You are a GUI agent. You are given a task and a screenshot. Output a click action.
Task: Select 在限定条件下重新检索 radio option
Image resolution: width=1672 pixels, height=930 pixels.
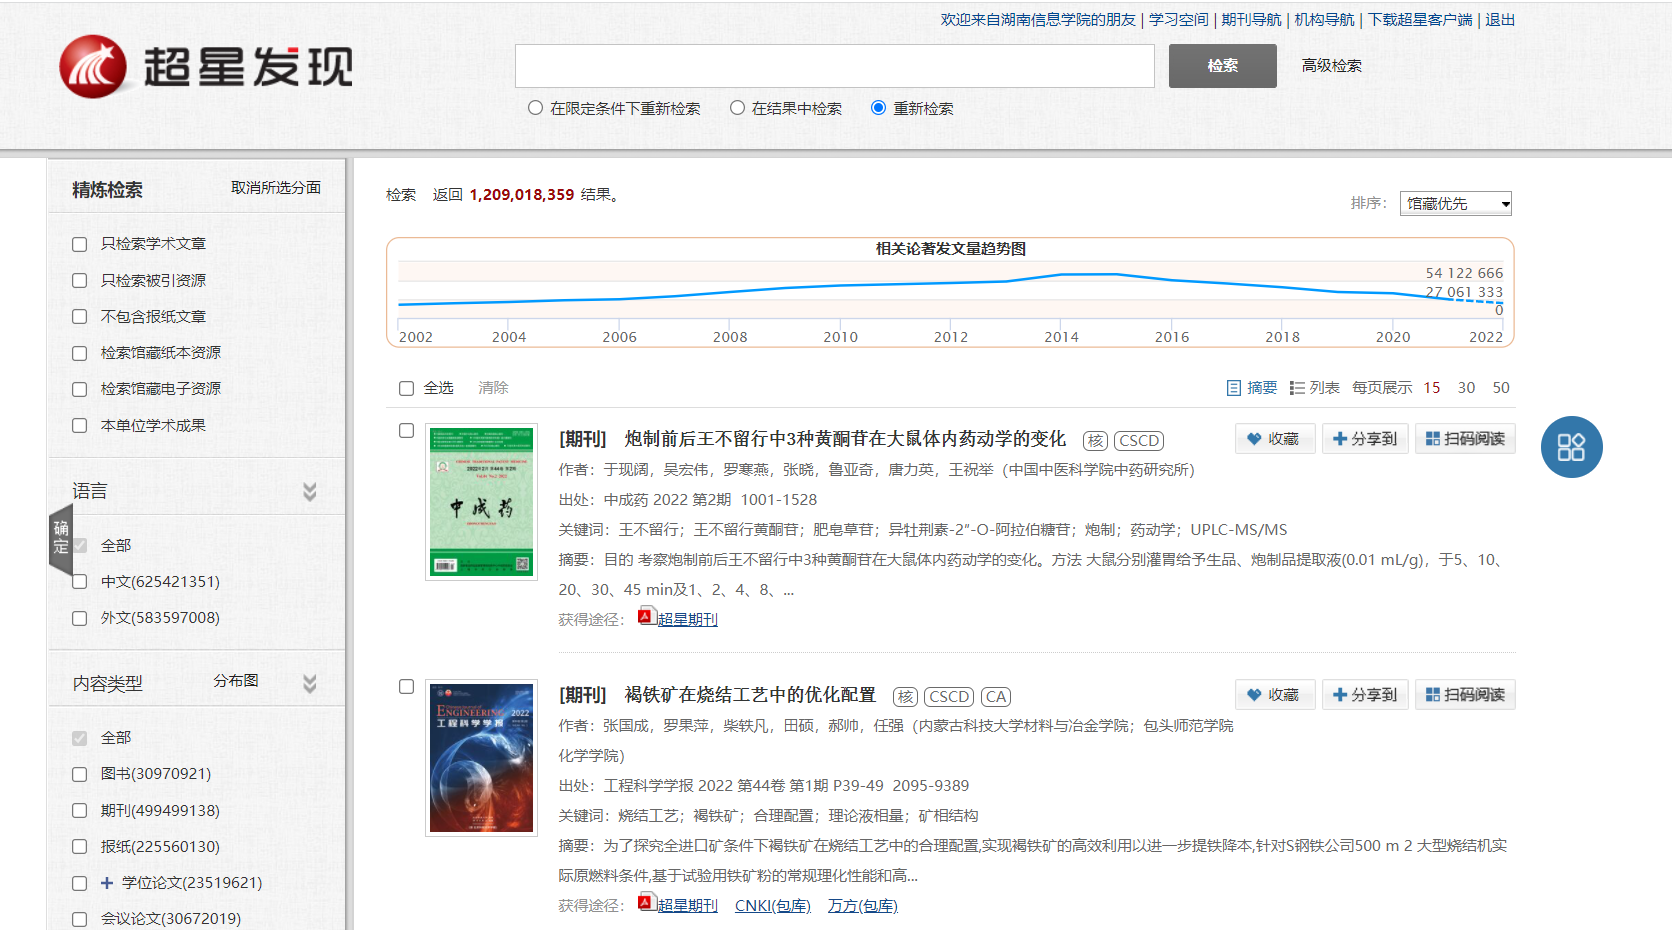[x=536, y=108]
